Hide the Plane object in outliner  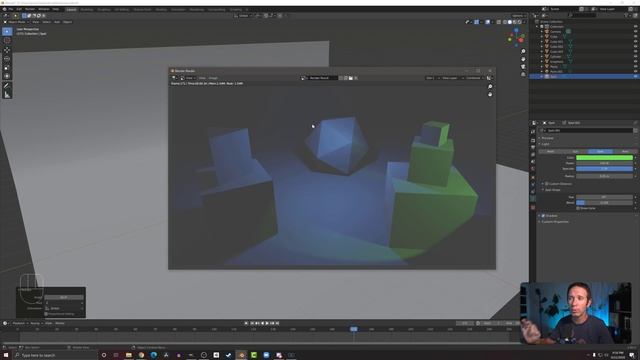636,67
